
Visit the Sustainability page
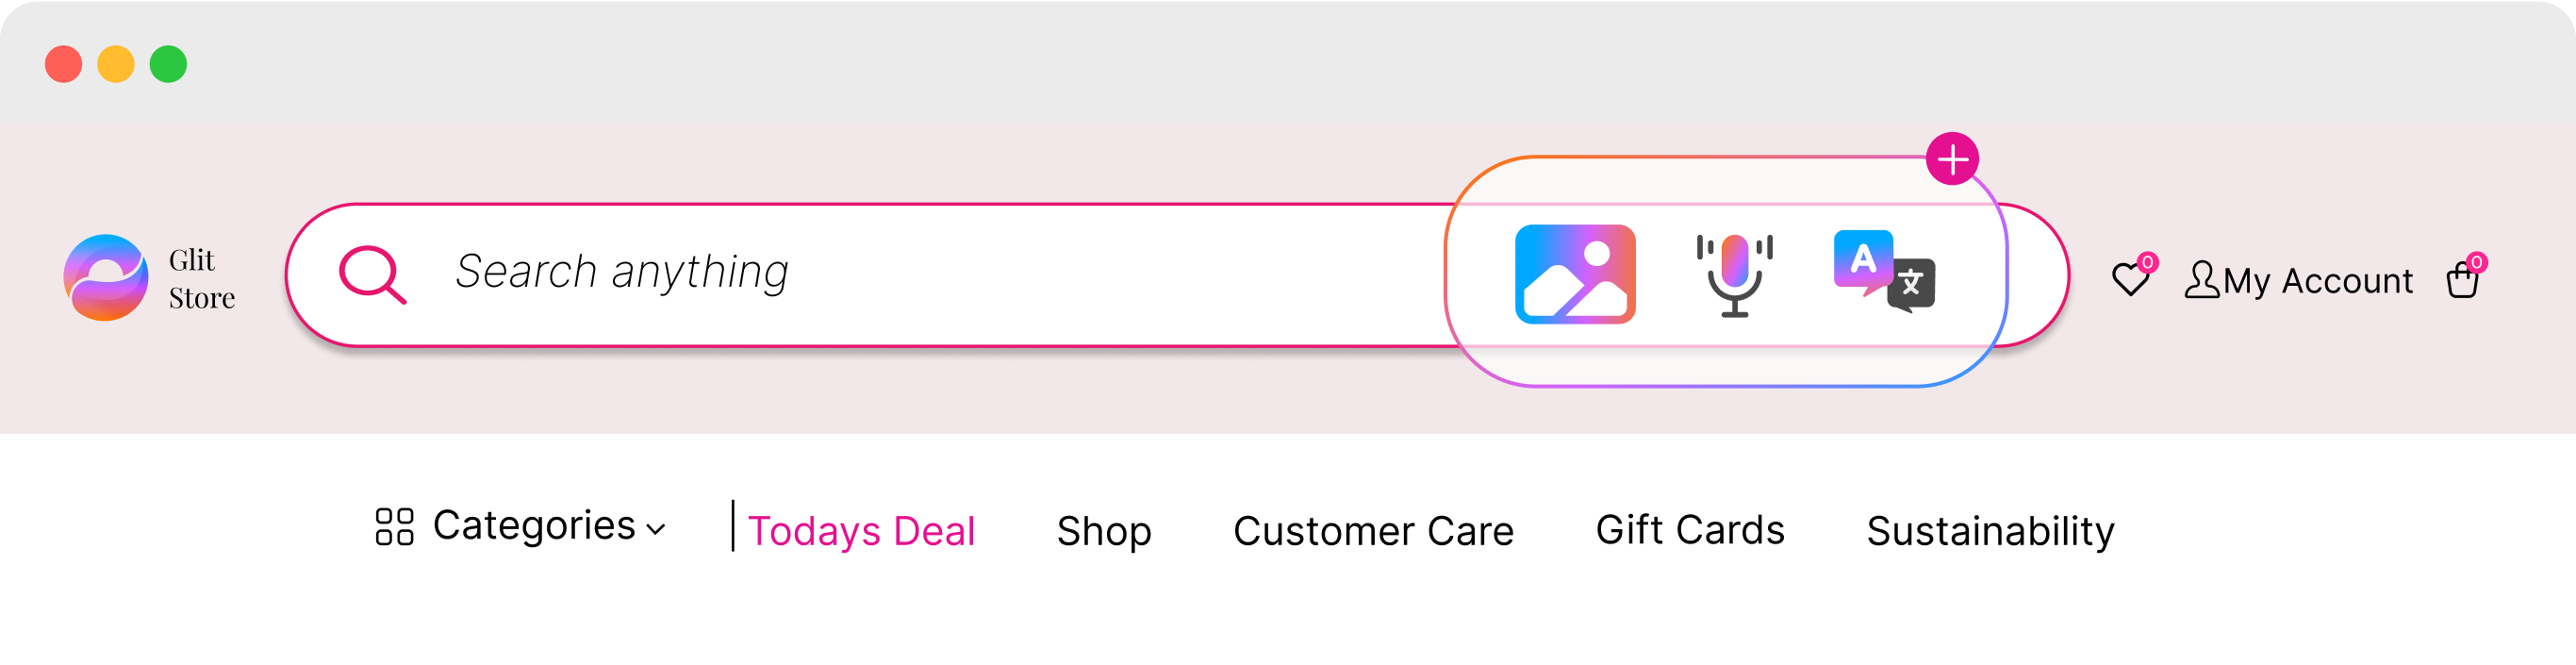1990,530
